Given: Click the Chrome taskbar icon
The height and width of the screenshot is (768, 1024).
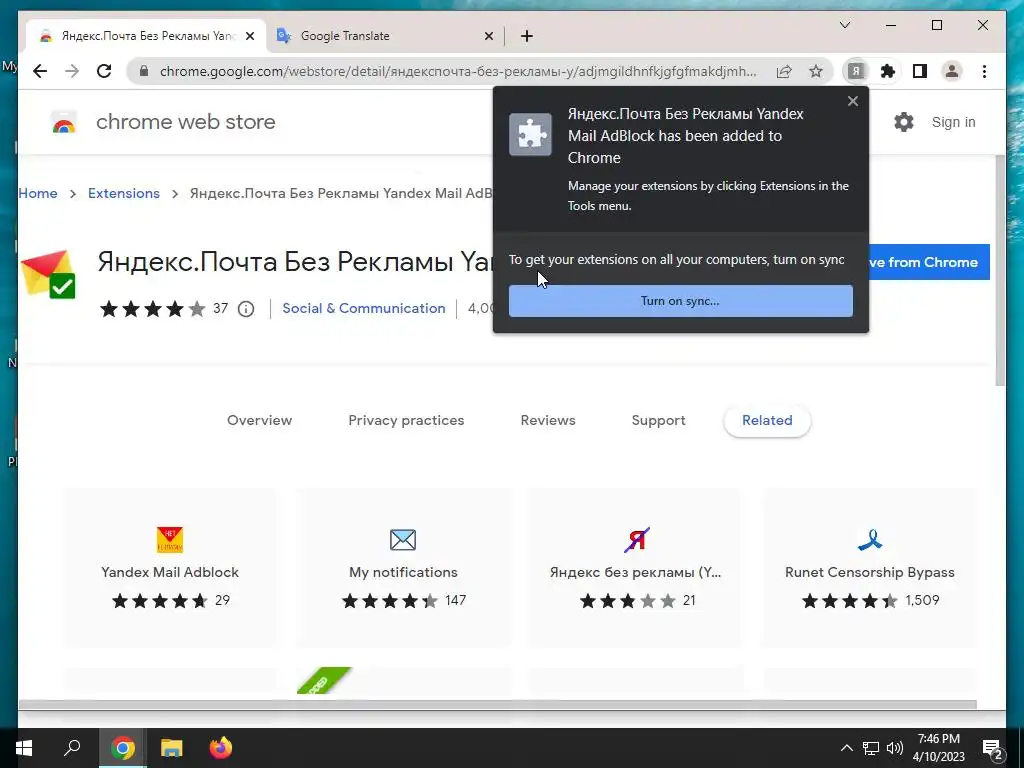Looking at the screenshot, I should 123,748.
